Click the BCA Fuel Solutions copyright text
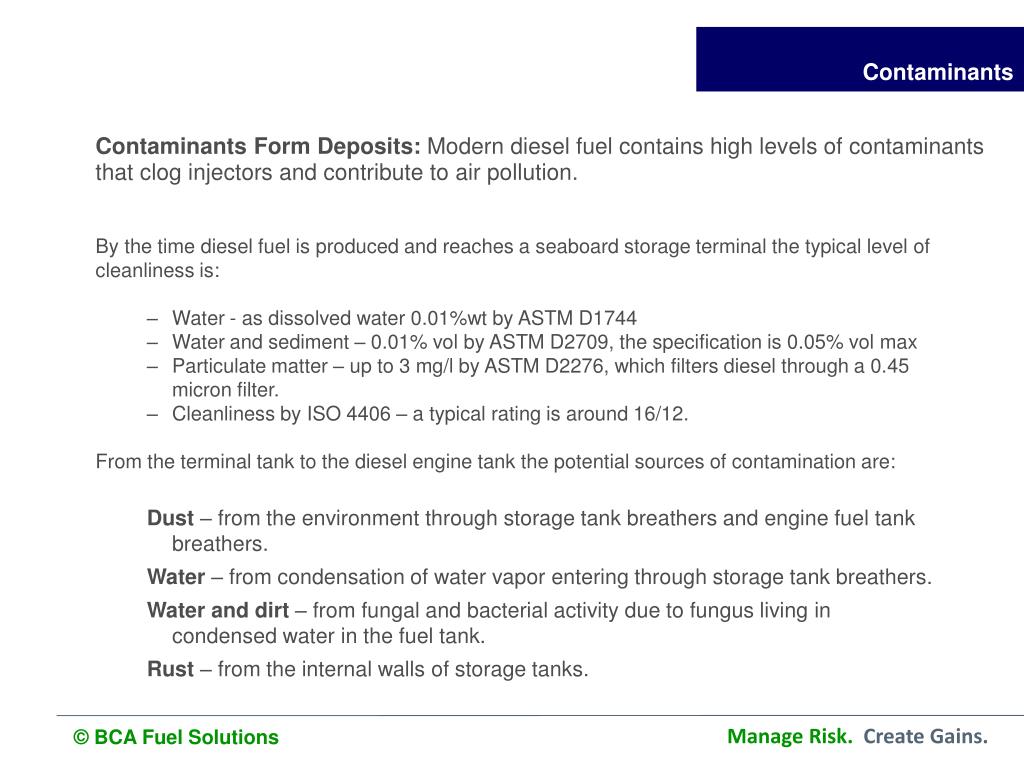The height and width of the screenshot is (768, 1024). point(176,737)
